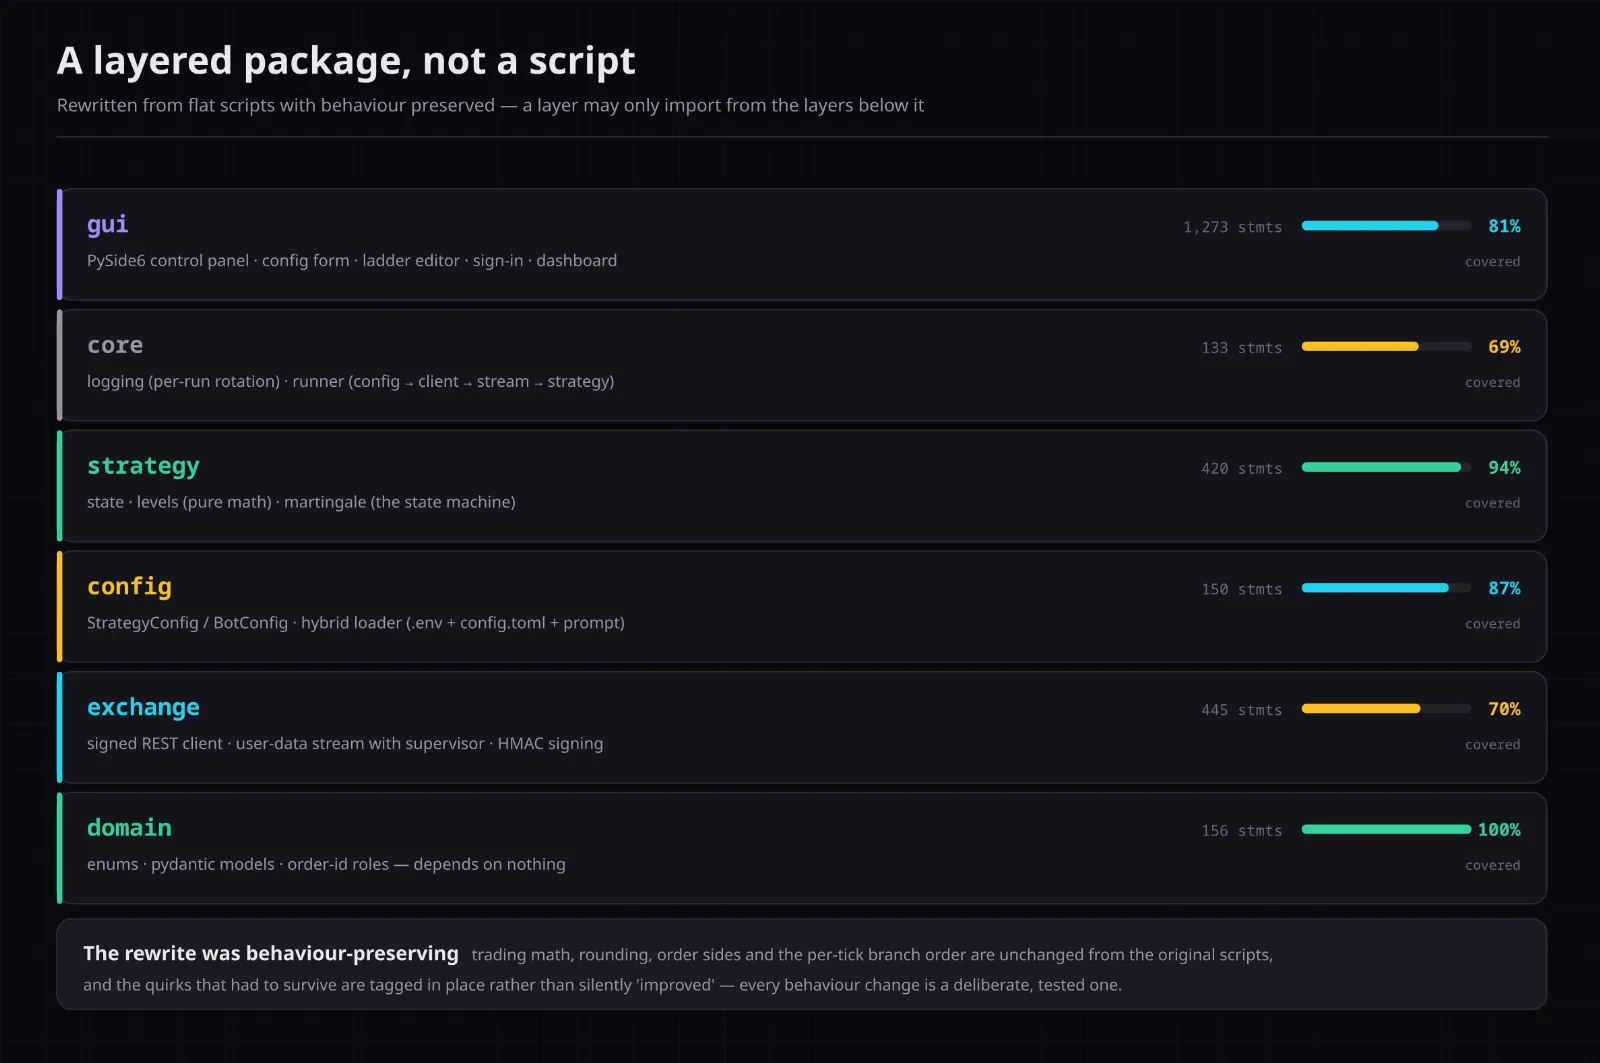Click the 'covered' label under 100%
Screen dimensions: 1600x1063
click(x=1492, y=866)
